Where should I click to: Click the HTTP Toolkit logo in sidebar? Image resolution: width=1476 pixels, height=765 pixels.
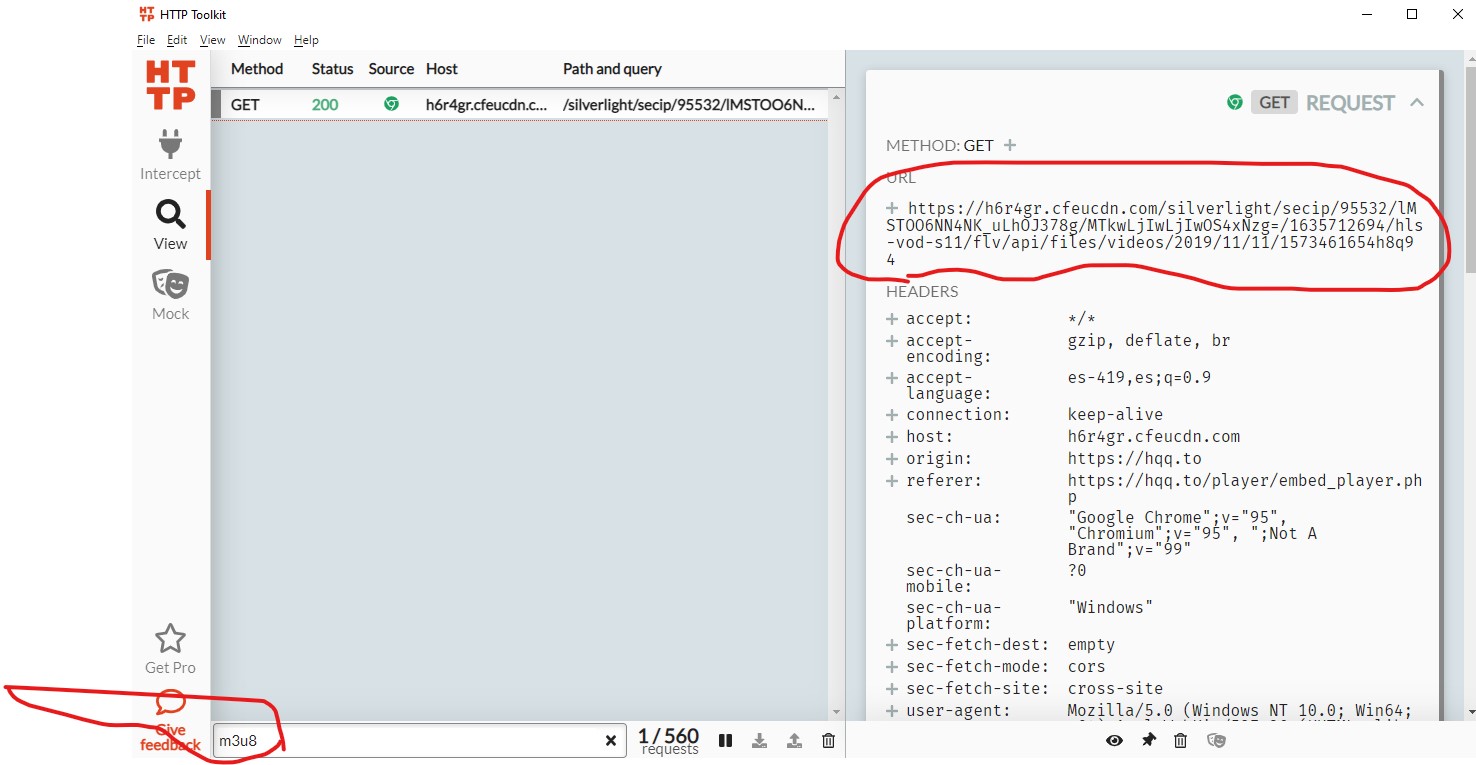point(171,85)
